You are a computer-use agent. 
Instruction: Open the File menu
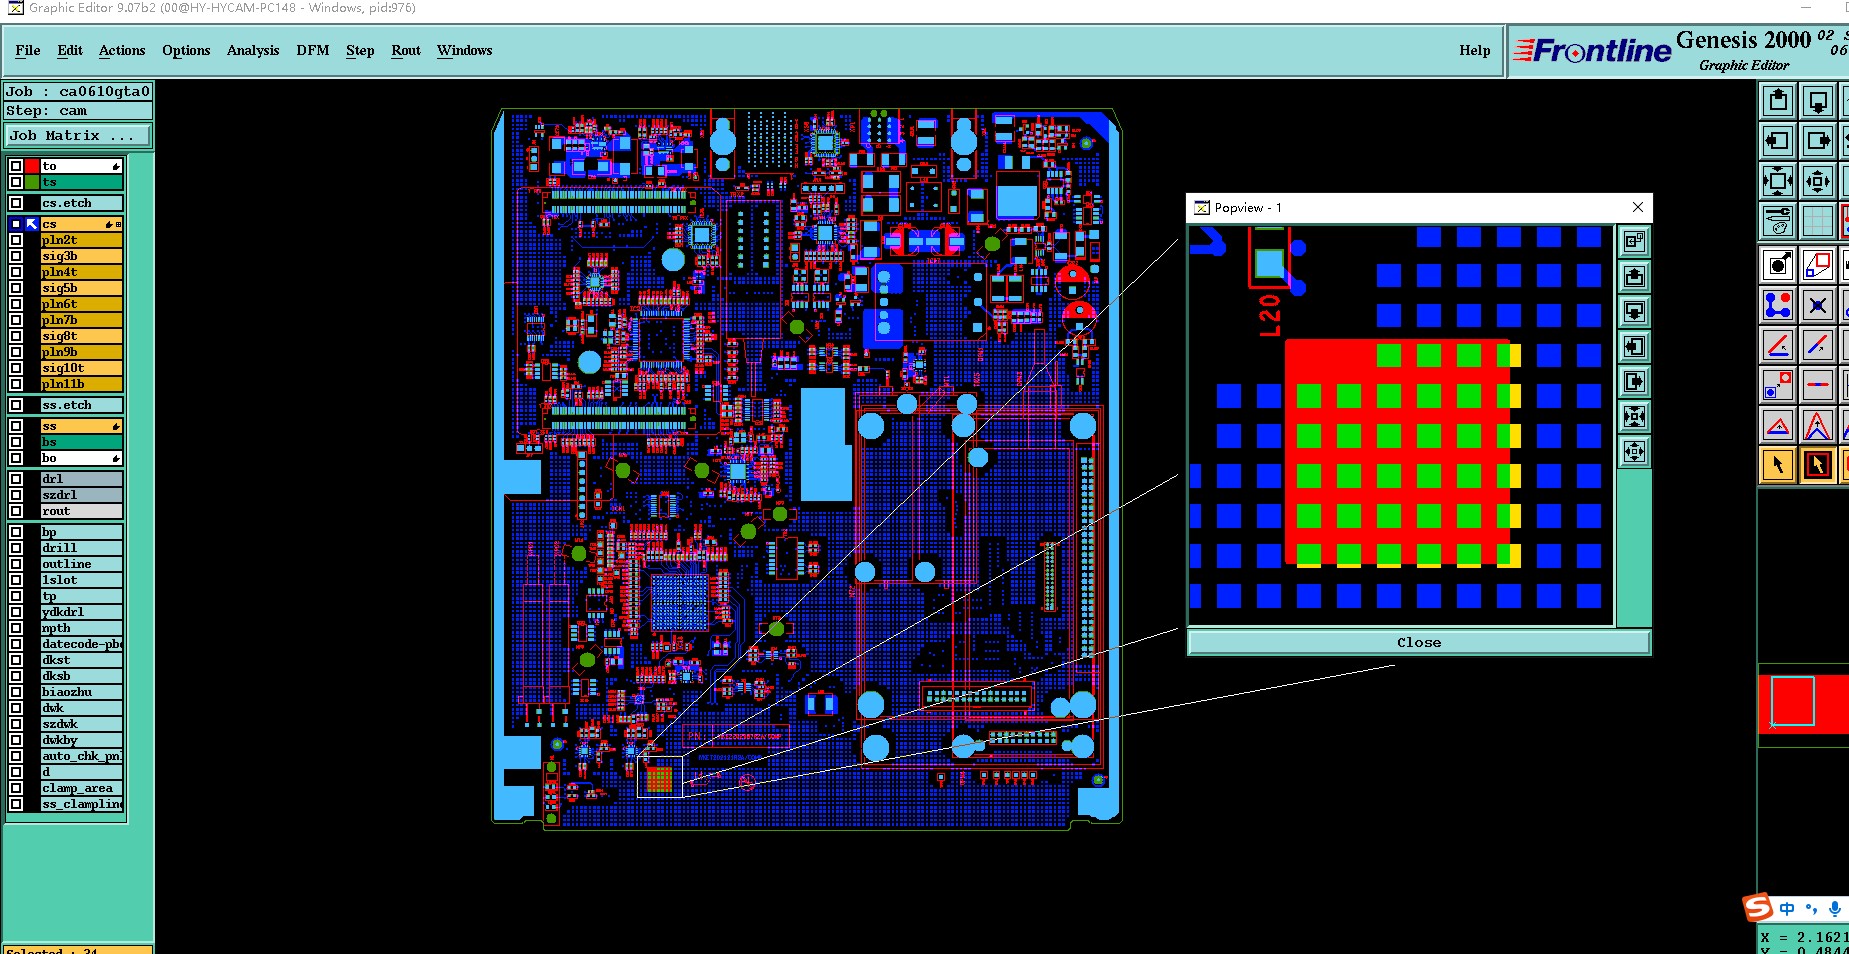coord(28,50)
